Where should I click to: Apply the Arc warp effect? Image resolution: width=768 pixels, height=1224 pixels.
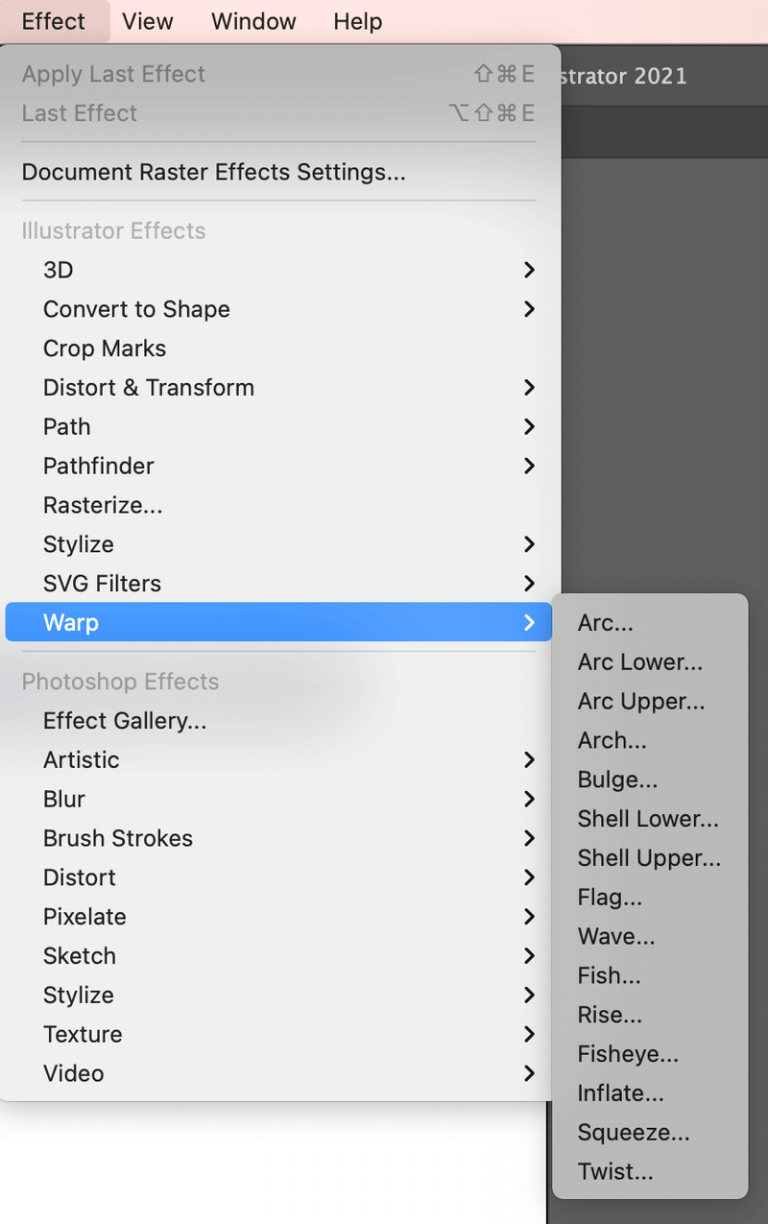tap(604, 622)
